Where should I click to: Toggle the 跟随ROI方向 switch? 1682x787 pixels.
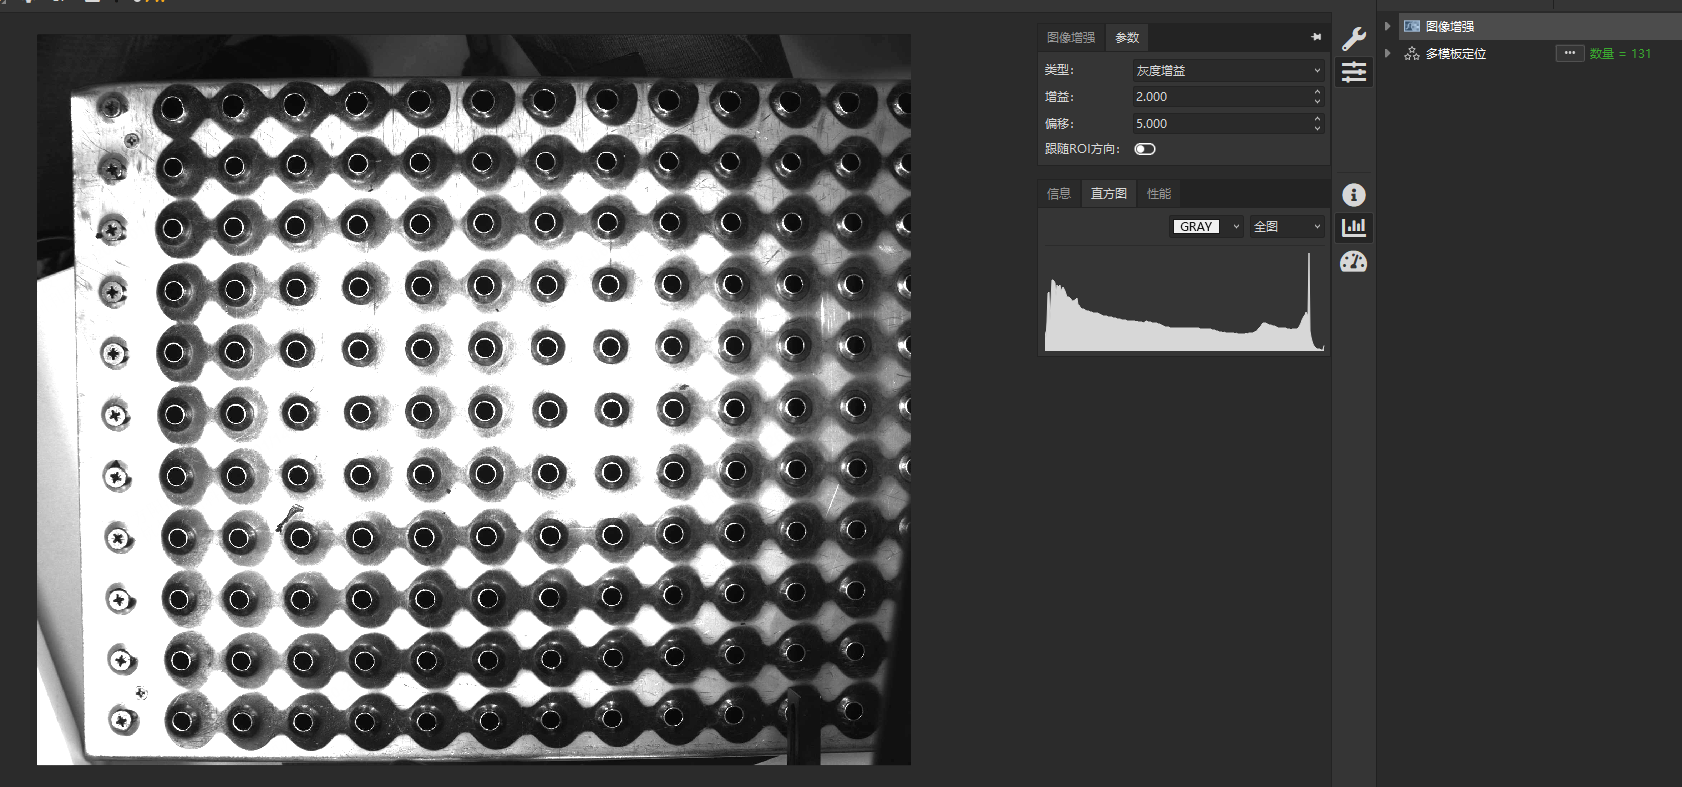coord(1145,149)
